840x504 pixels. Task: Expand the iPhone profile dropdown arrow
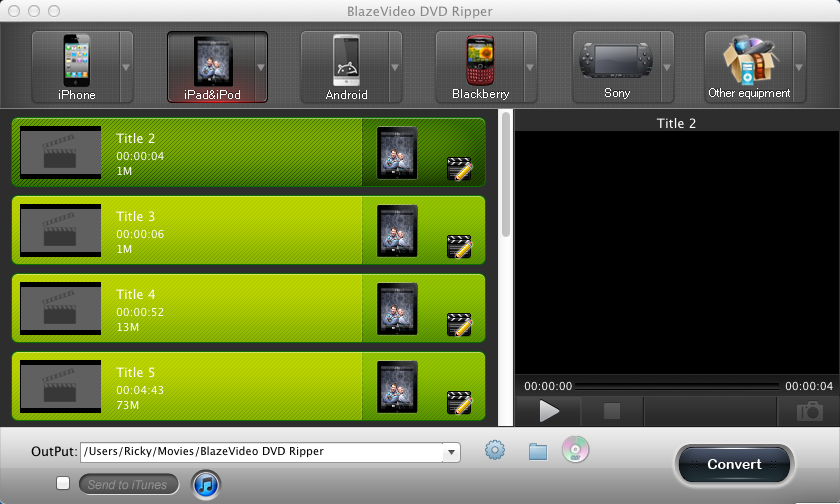coord(126,67)
